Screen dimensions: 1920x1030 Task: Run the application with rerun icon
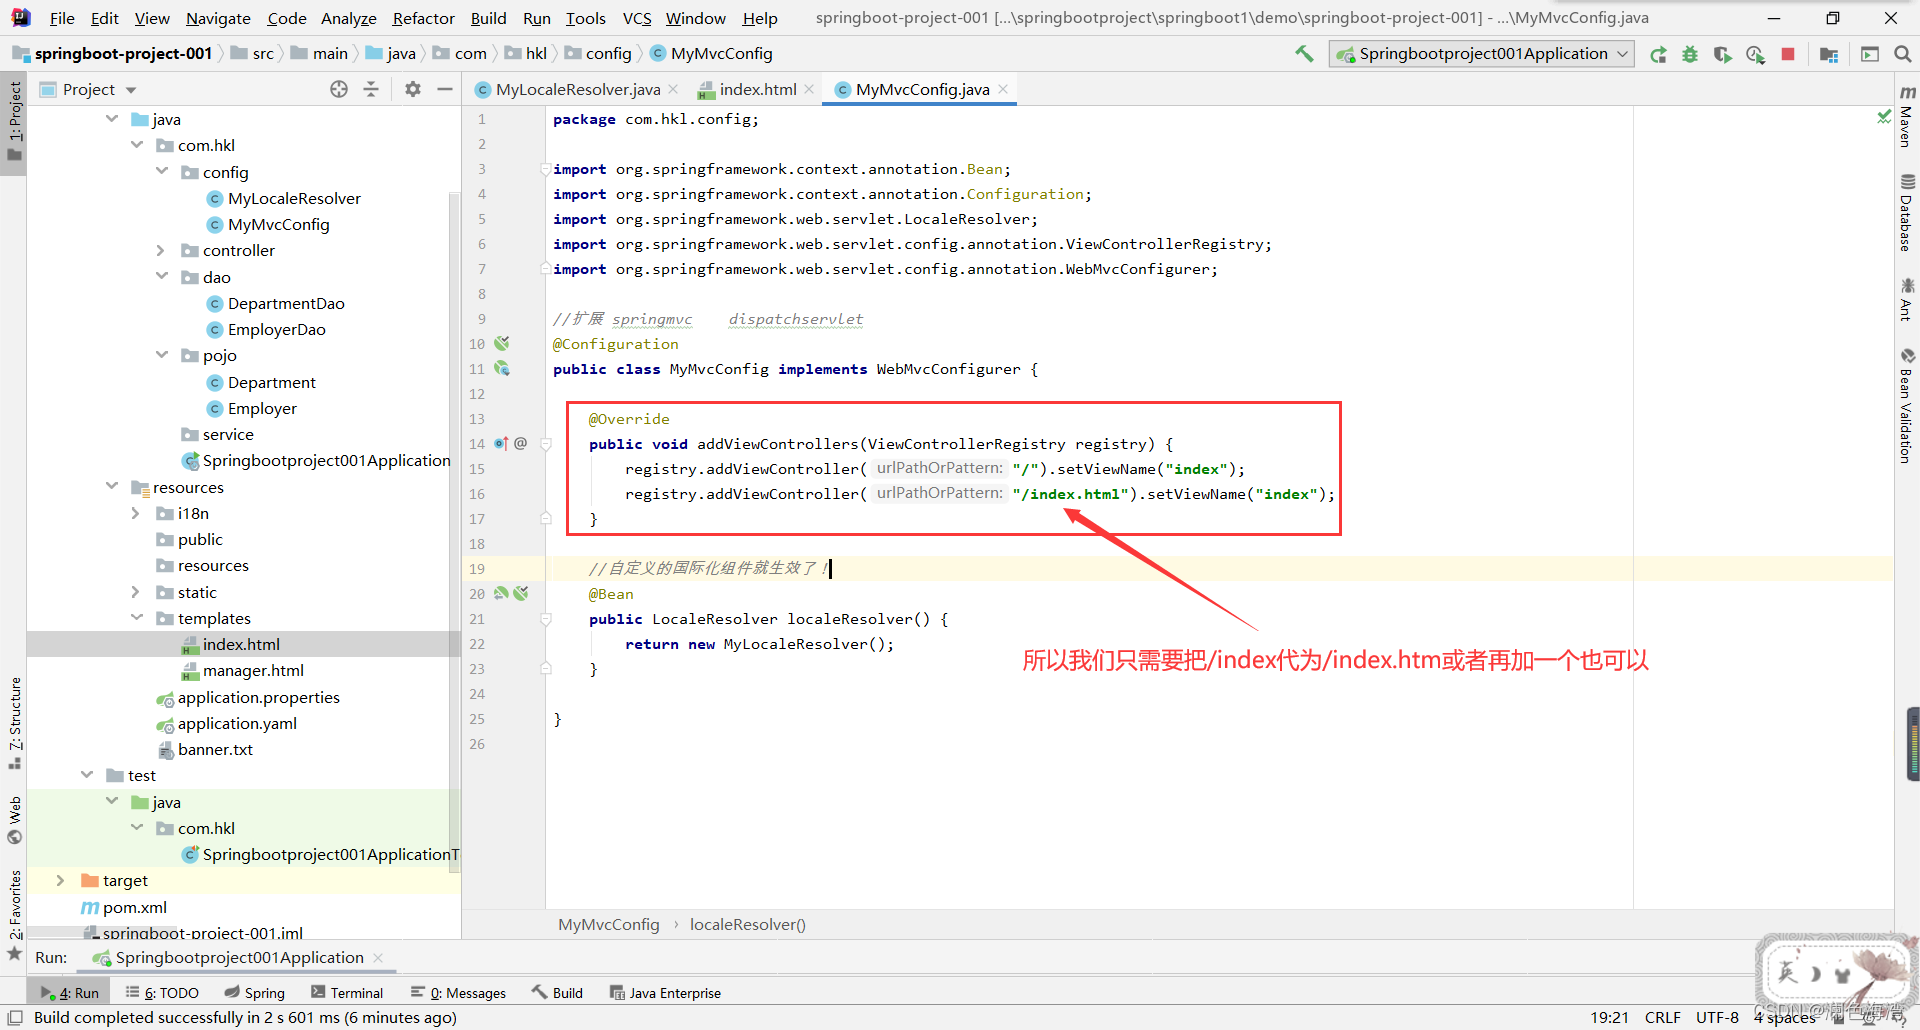1658,55
